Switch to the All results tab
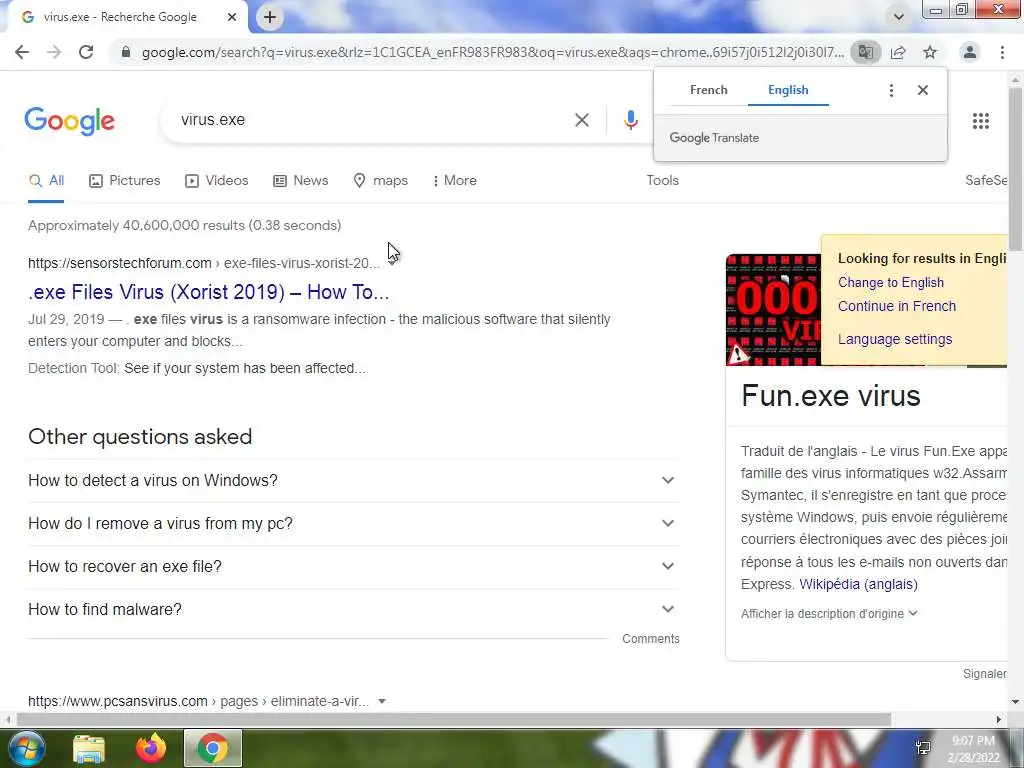 click(x=46, y=181)
